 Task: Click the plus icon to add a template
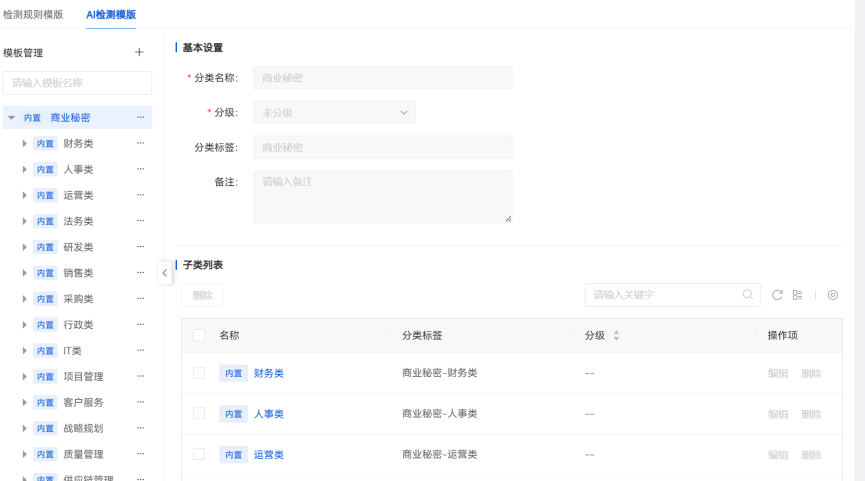(x=139, y=52)
